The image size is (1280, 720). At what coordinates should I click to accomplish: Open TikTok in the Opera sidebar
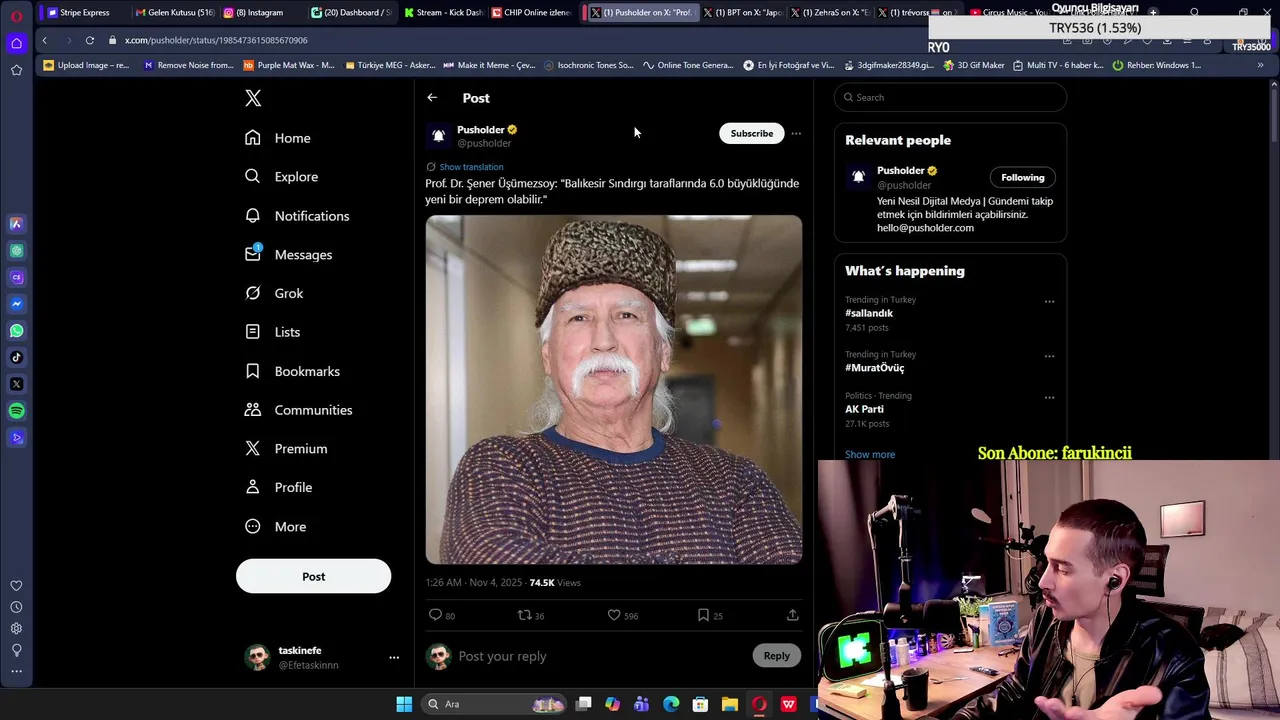click(x=16, y=357)
